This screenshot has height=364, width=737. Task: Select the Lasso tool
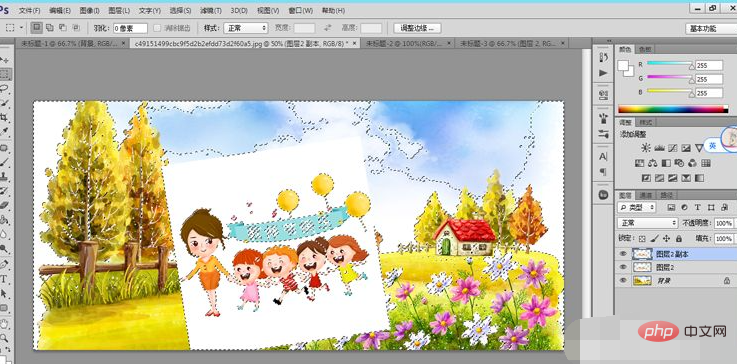click(x=5, y=88)
